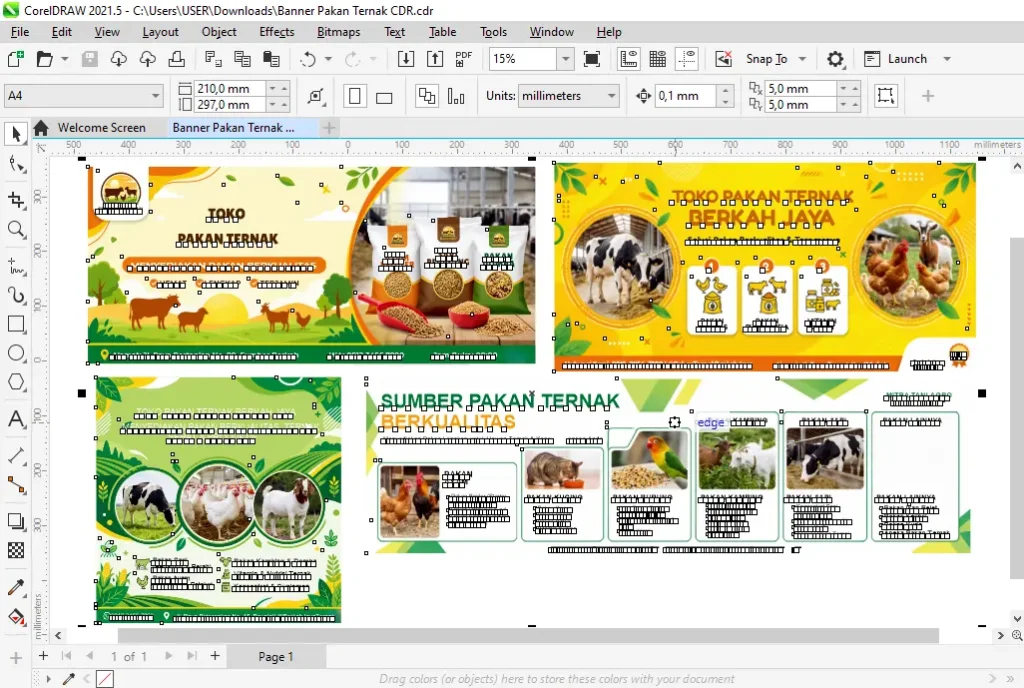The width and height of the screenshot is (1024, 688).
Task: Select the Artistic Media tool
Action: pos(16,296)
